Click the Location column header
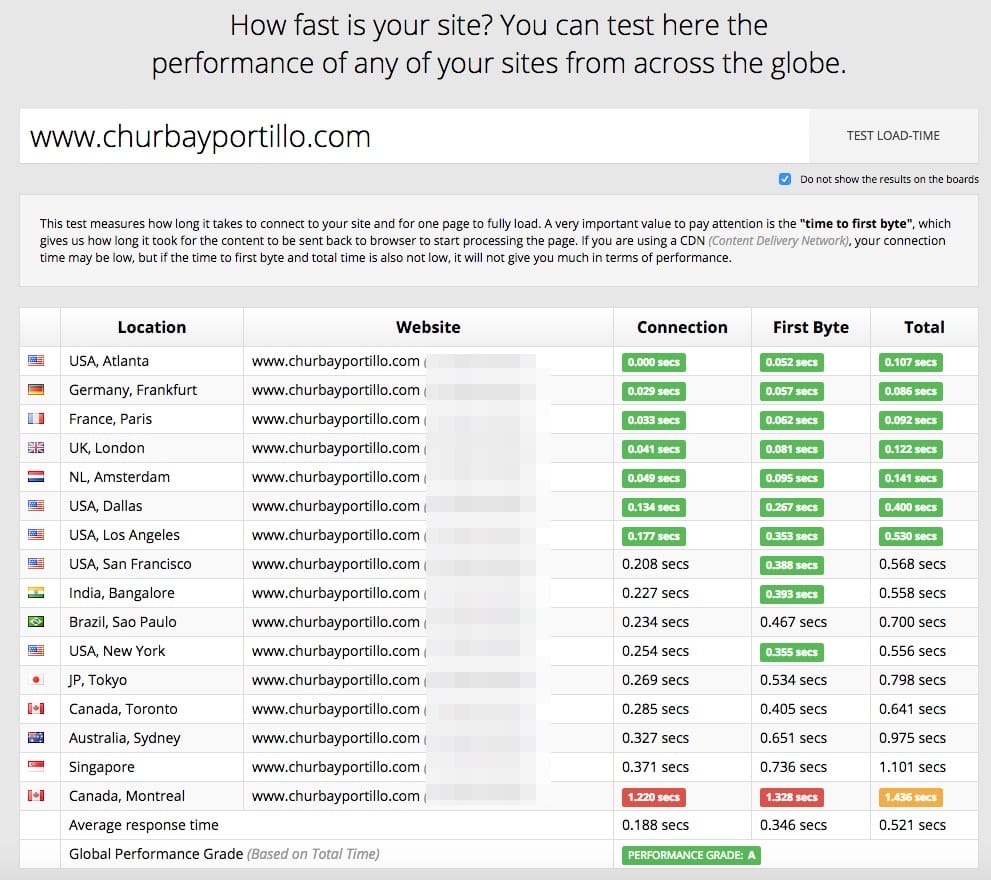991x880 pixels. point(151,327)
